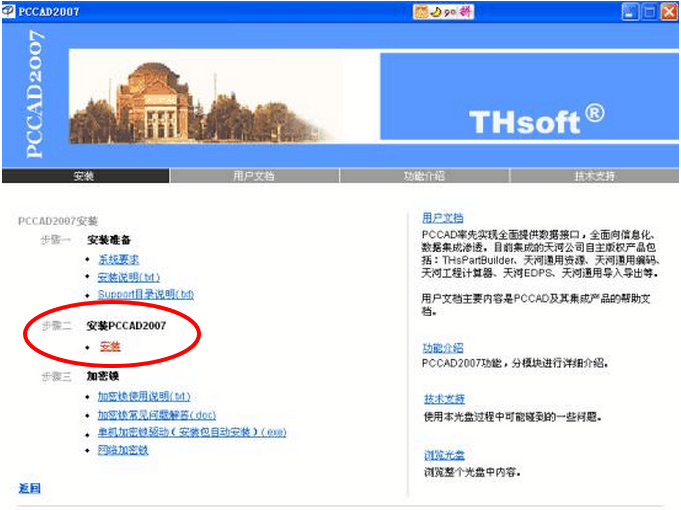Open the 功能介绍 link in the right column
The width and height of the screenshot is (681, 510).
(443, 348)
